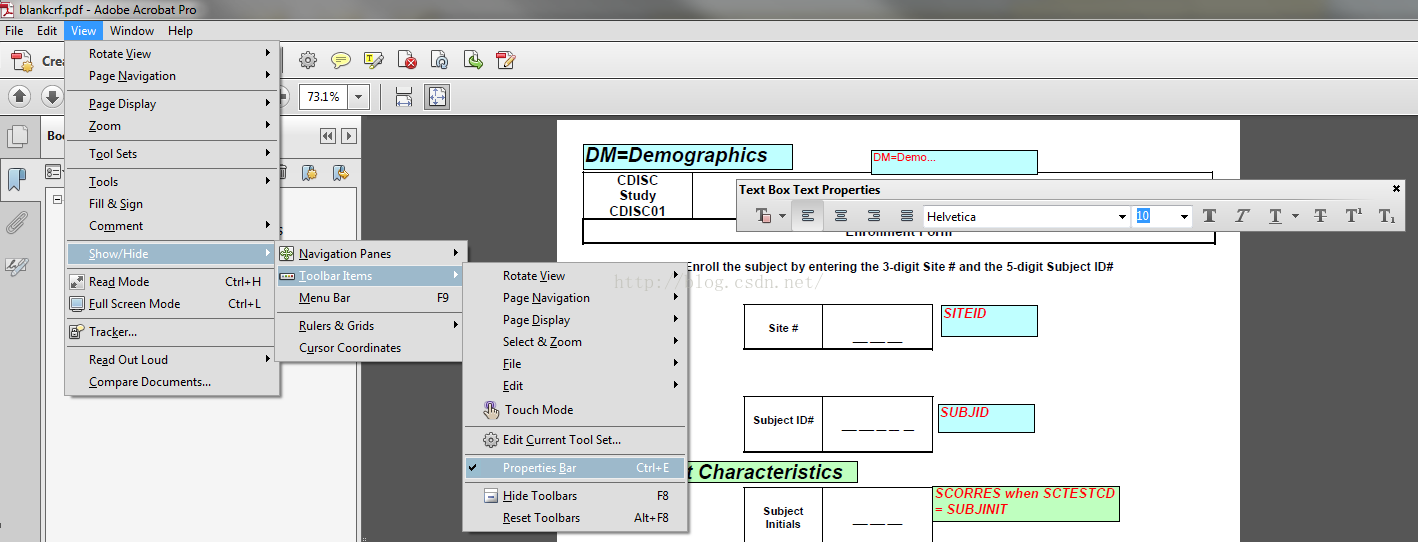Viewport: 1418px width, 542px height.
Task: Expand Select & Zoom submenu
Action: (575, 342)
